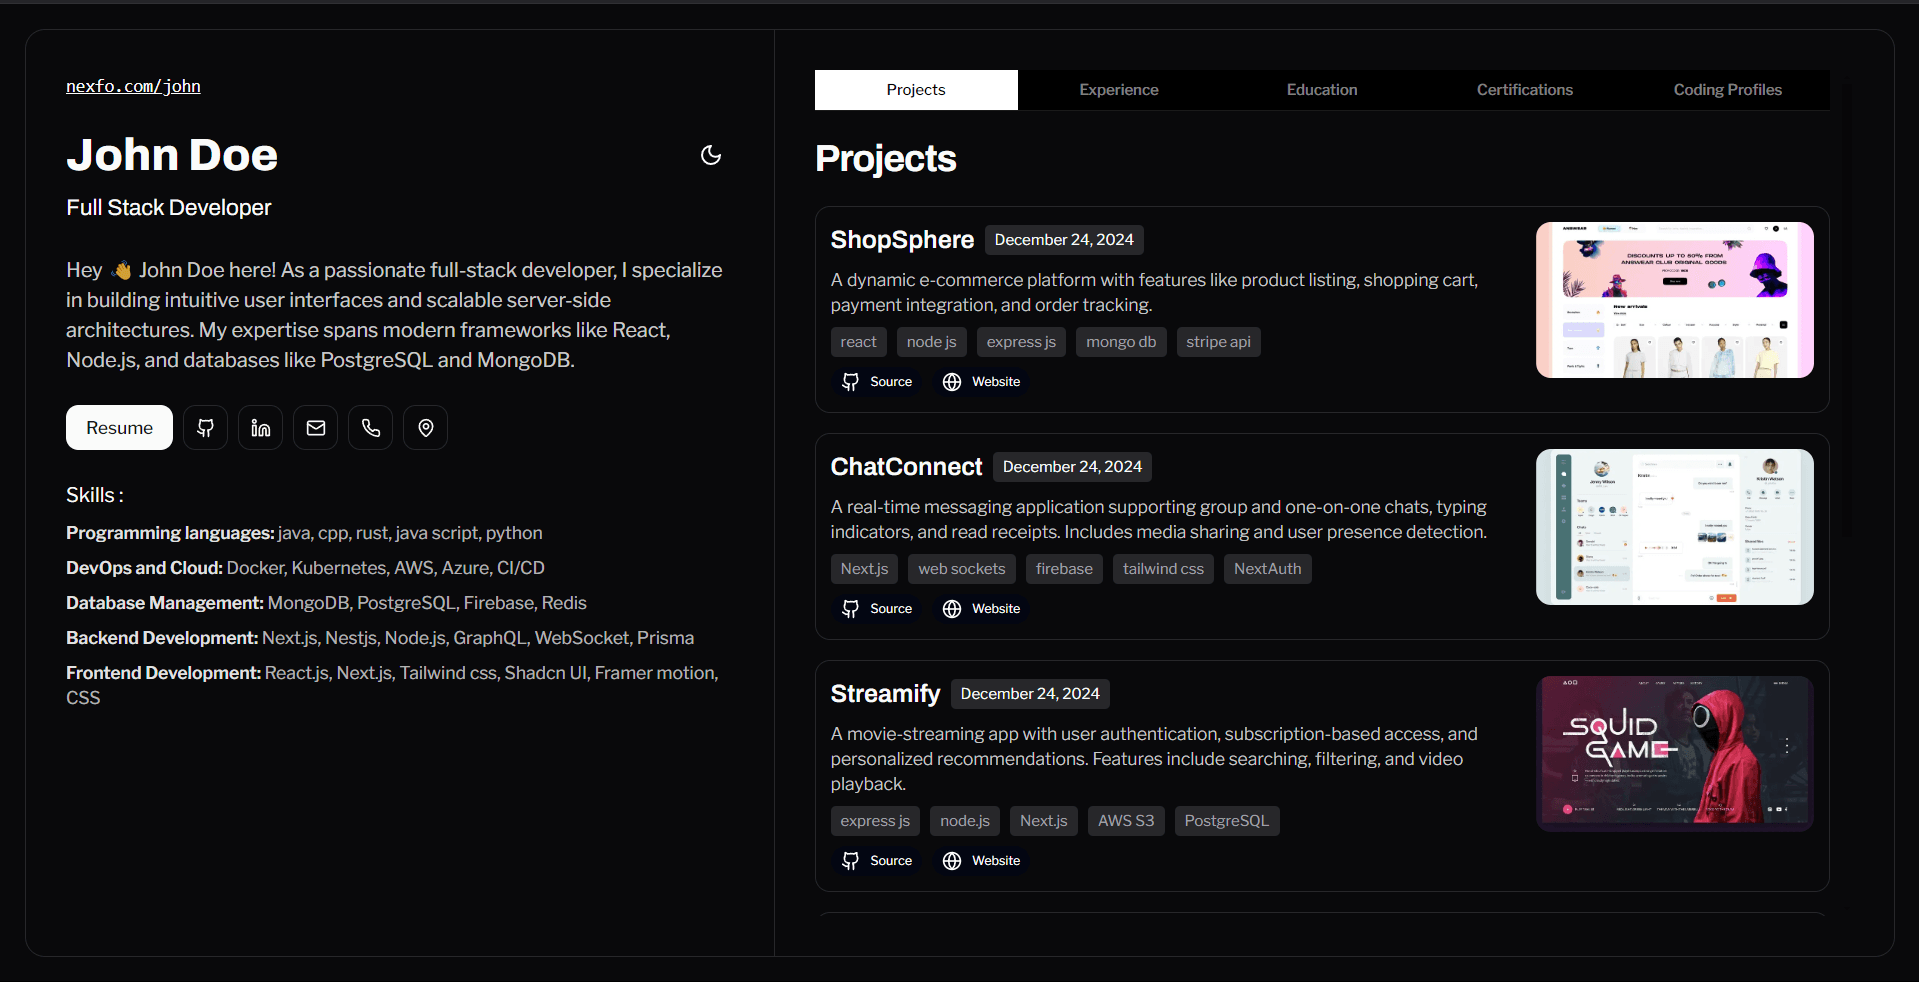Click ChatConnect's Source button
1919x982 pixels.
[875, 609]
